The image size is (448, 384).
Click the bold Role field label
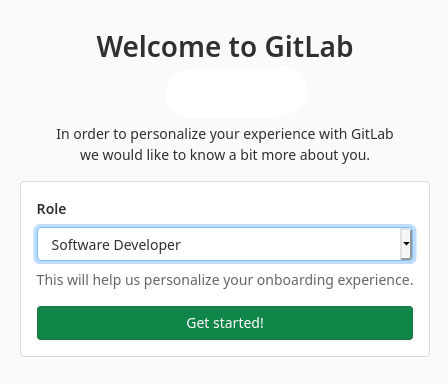[51, 209]
